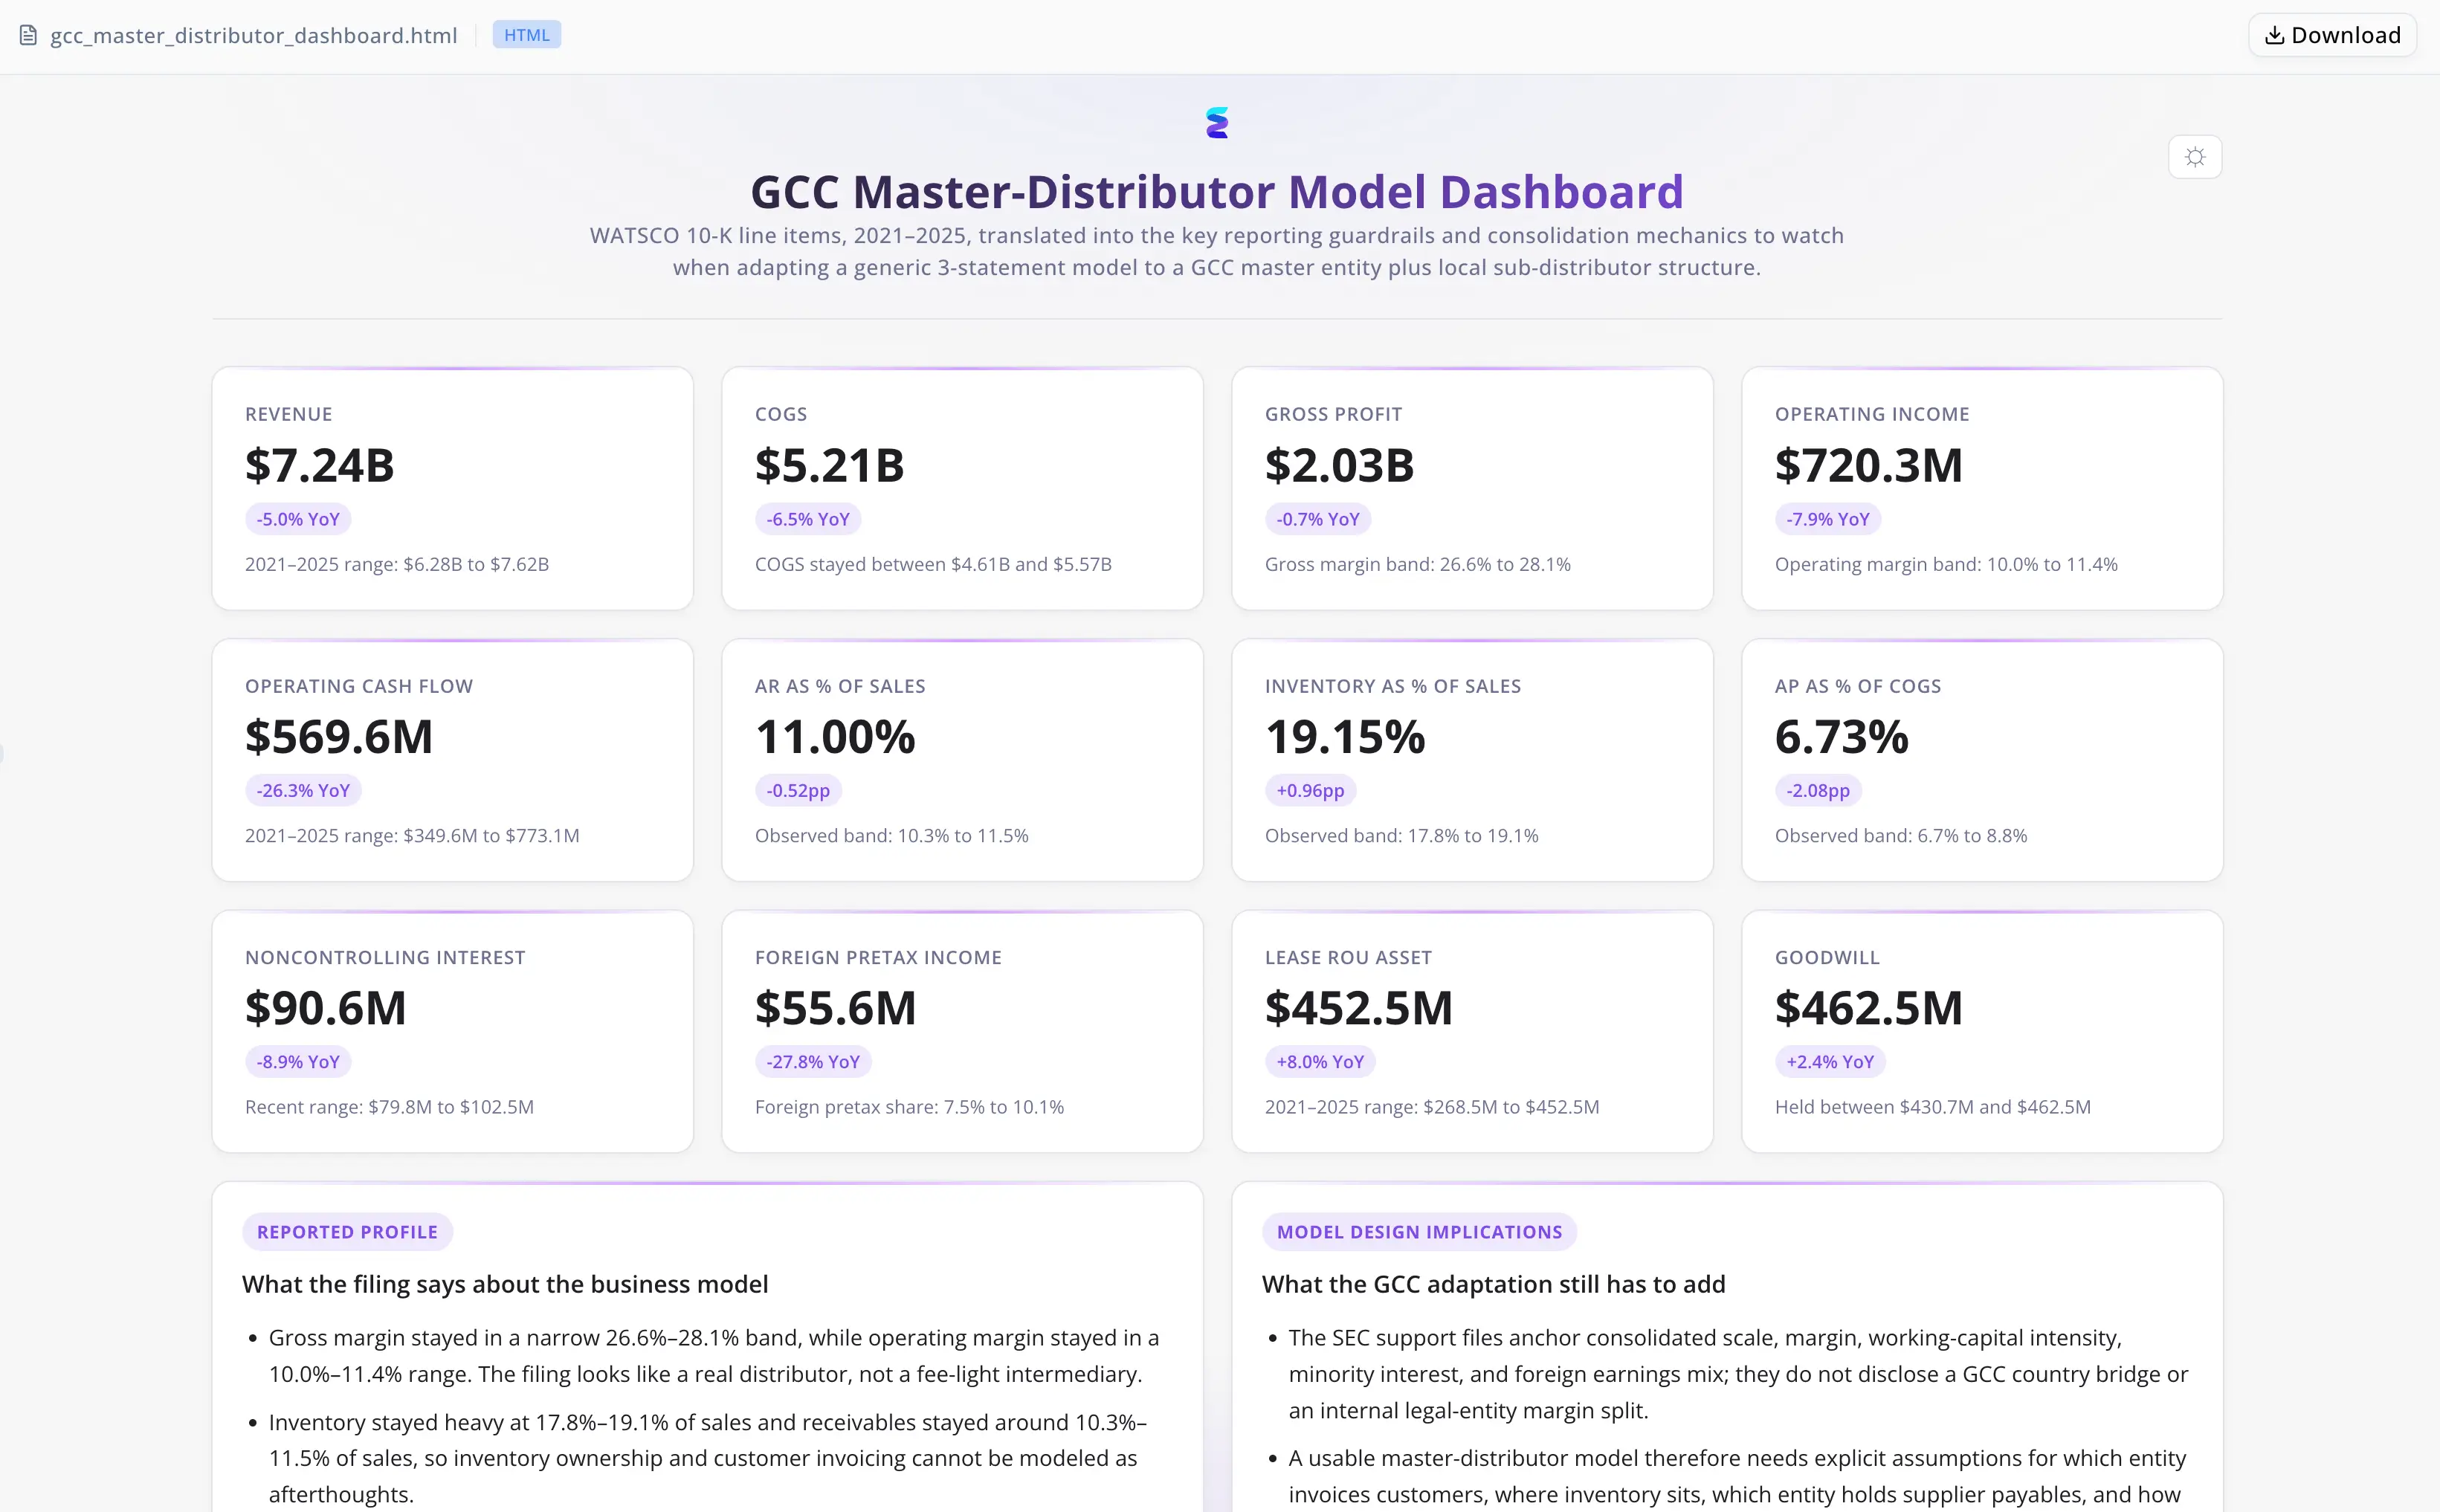2440x1512 pixels.
Task: Select the 19.15% inventory as % of sales value
Action: (1345, 737)
